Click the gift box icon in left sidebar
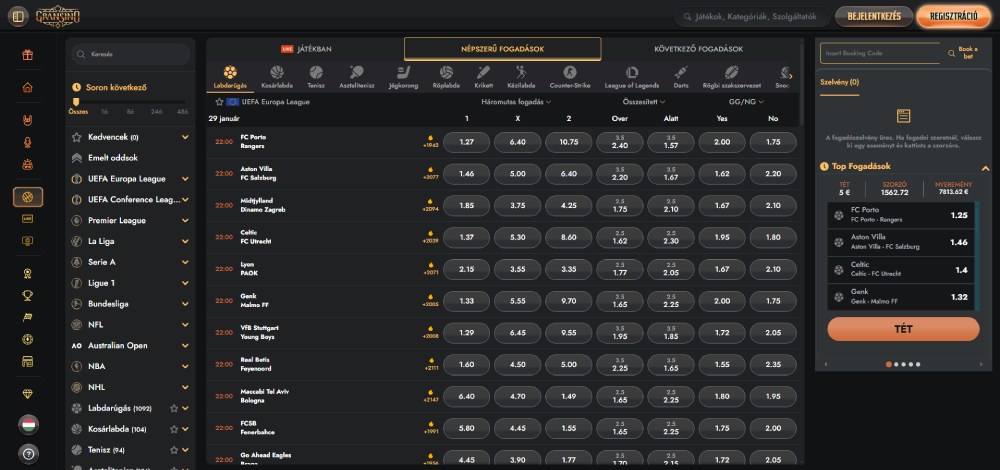The height and width of the screenshot is (470, 1000). pos(28,54)
